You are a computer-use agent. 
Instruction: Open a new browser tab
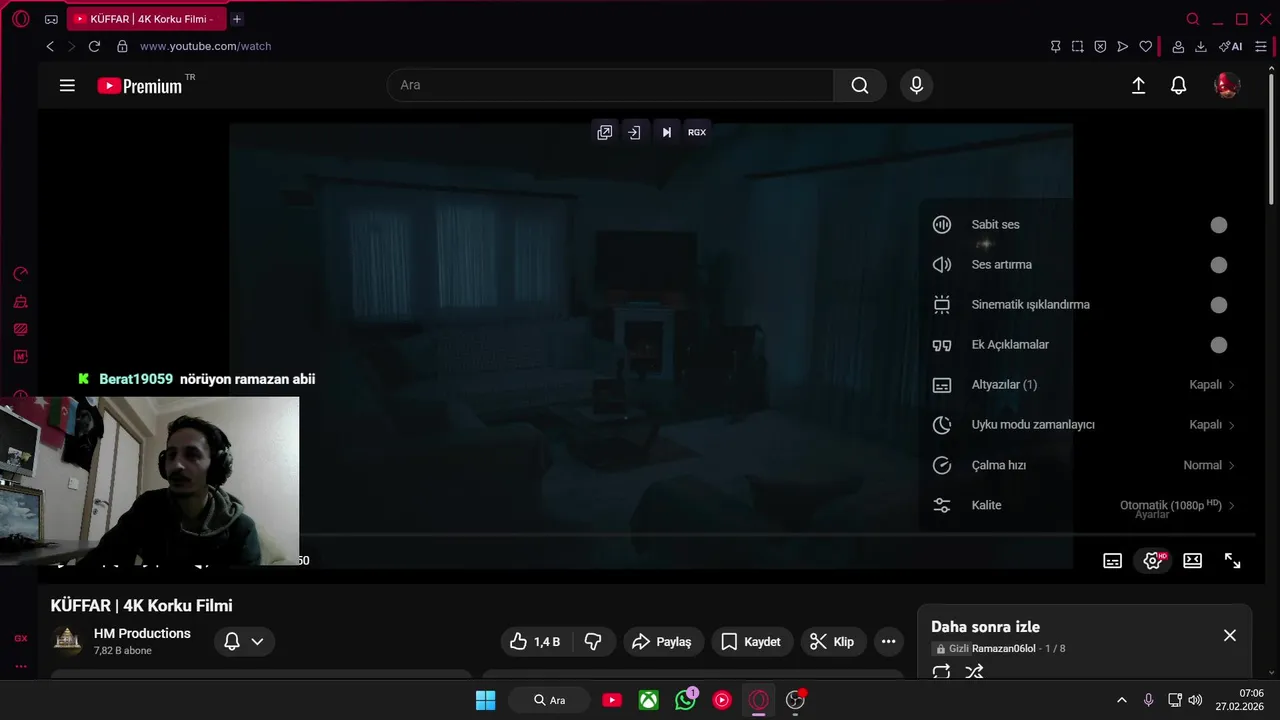point(237,19)
